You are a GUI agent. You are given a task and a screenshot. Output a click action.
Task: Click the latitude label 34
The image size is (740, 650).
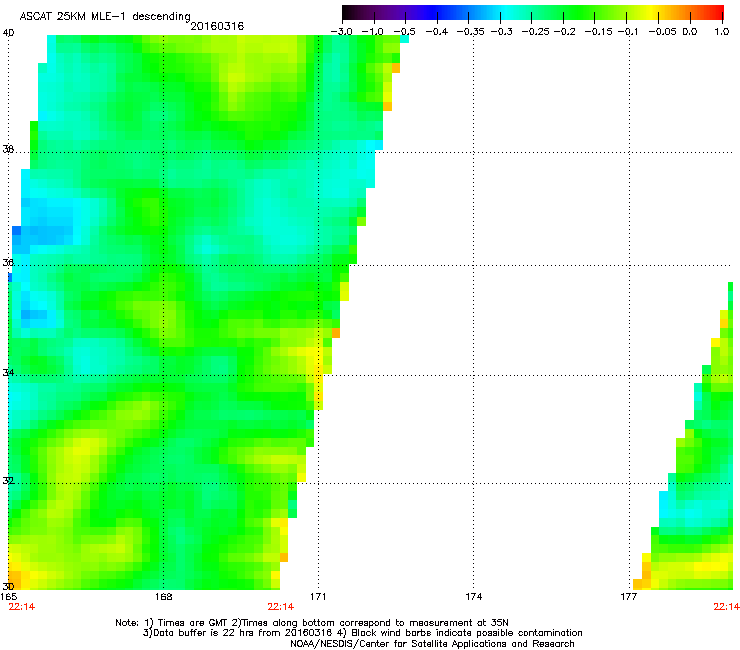pyautogui.click(x=8, y=373)
